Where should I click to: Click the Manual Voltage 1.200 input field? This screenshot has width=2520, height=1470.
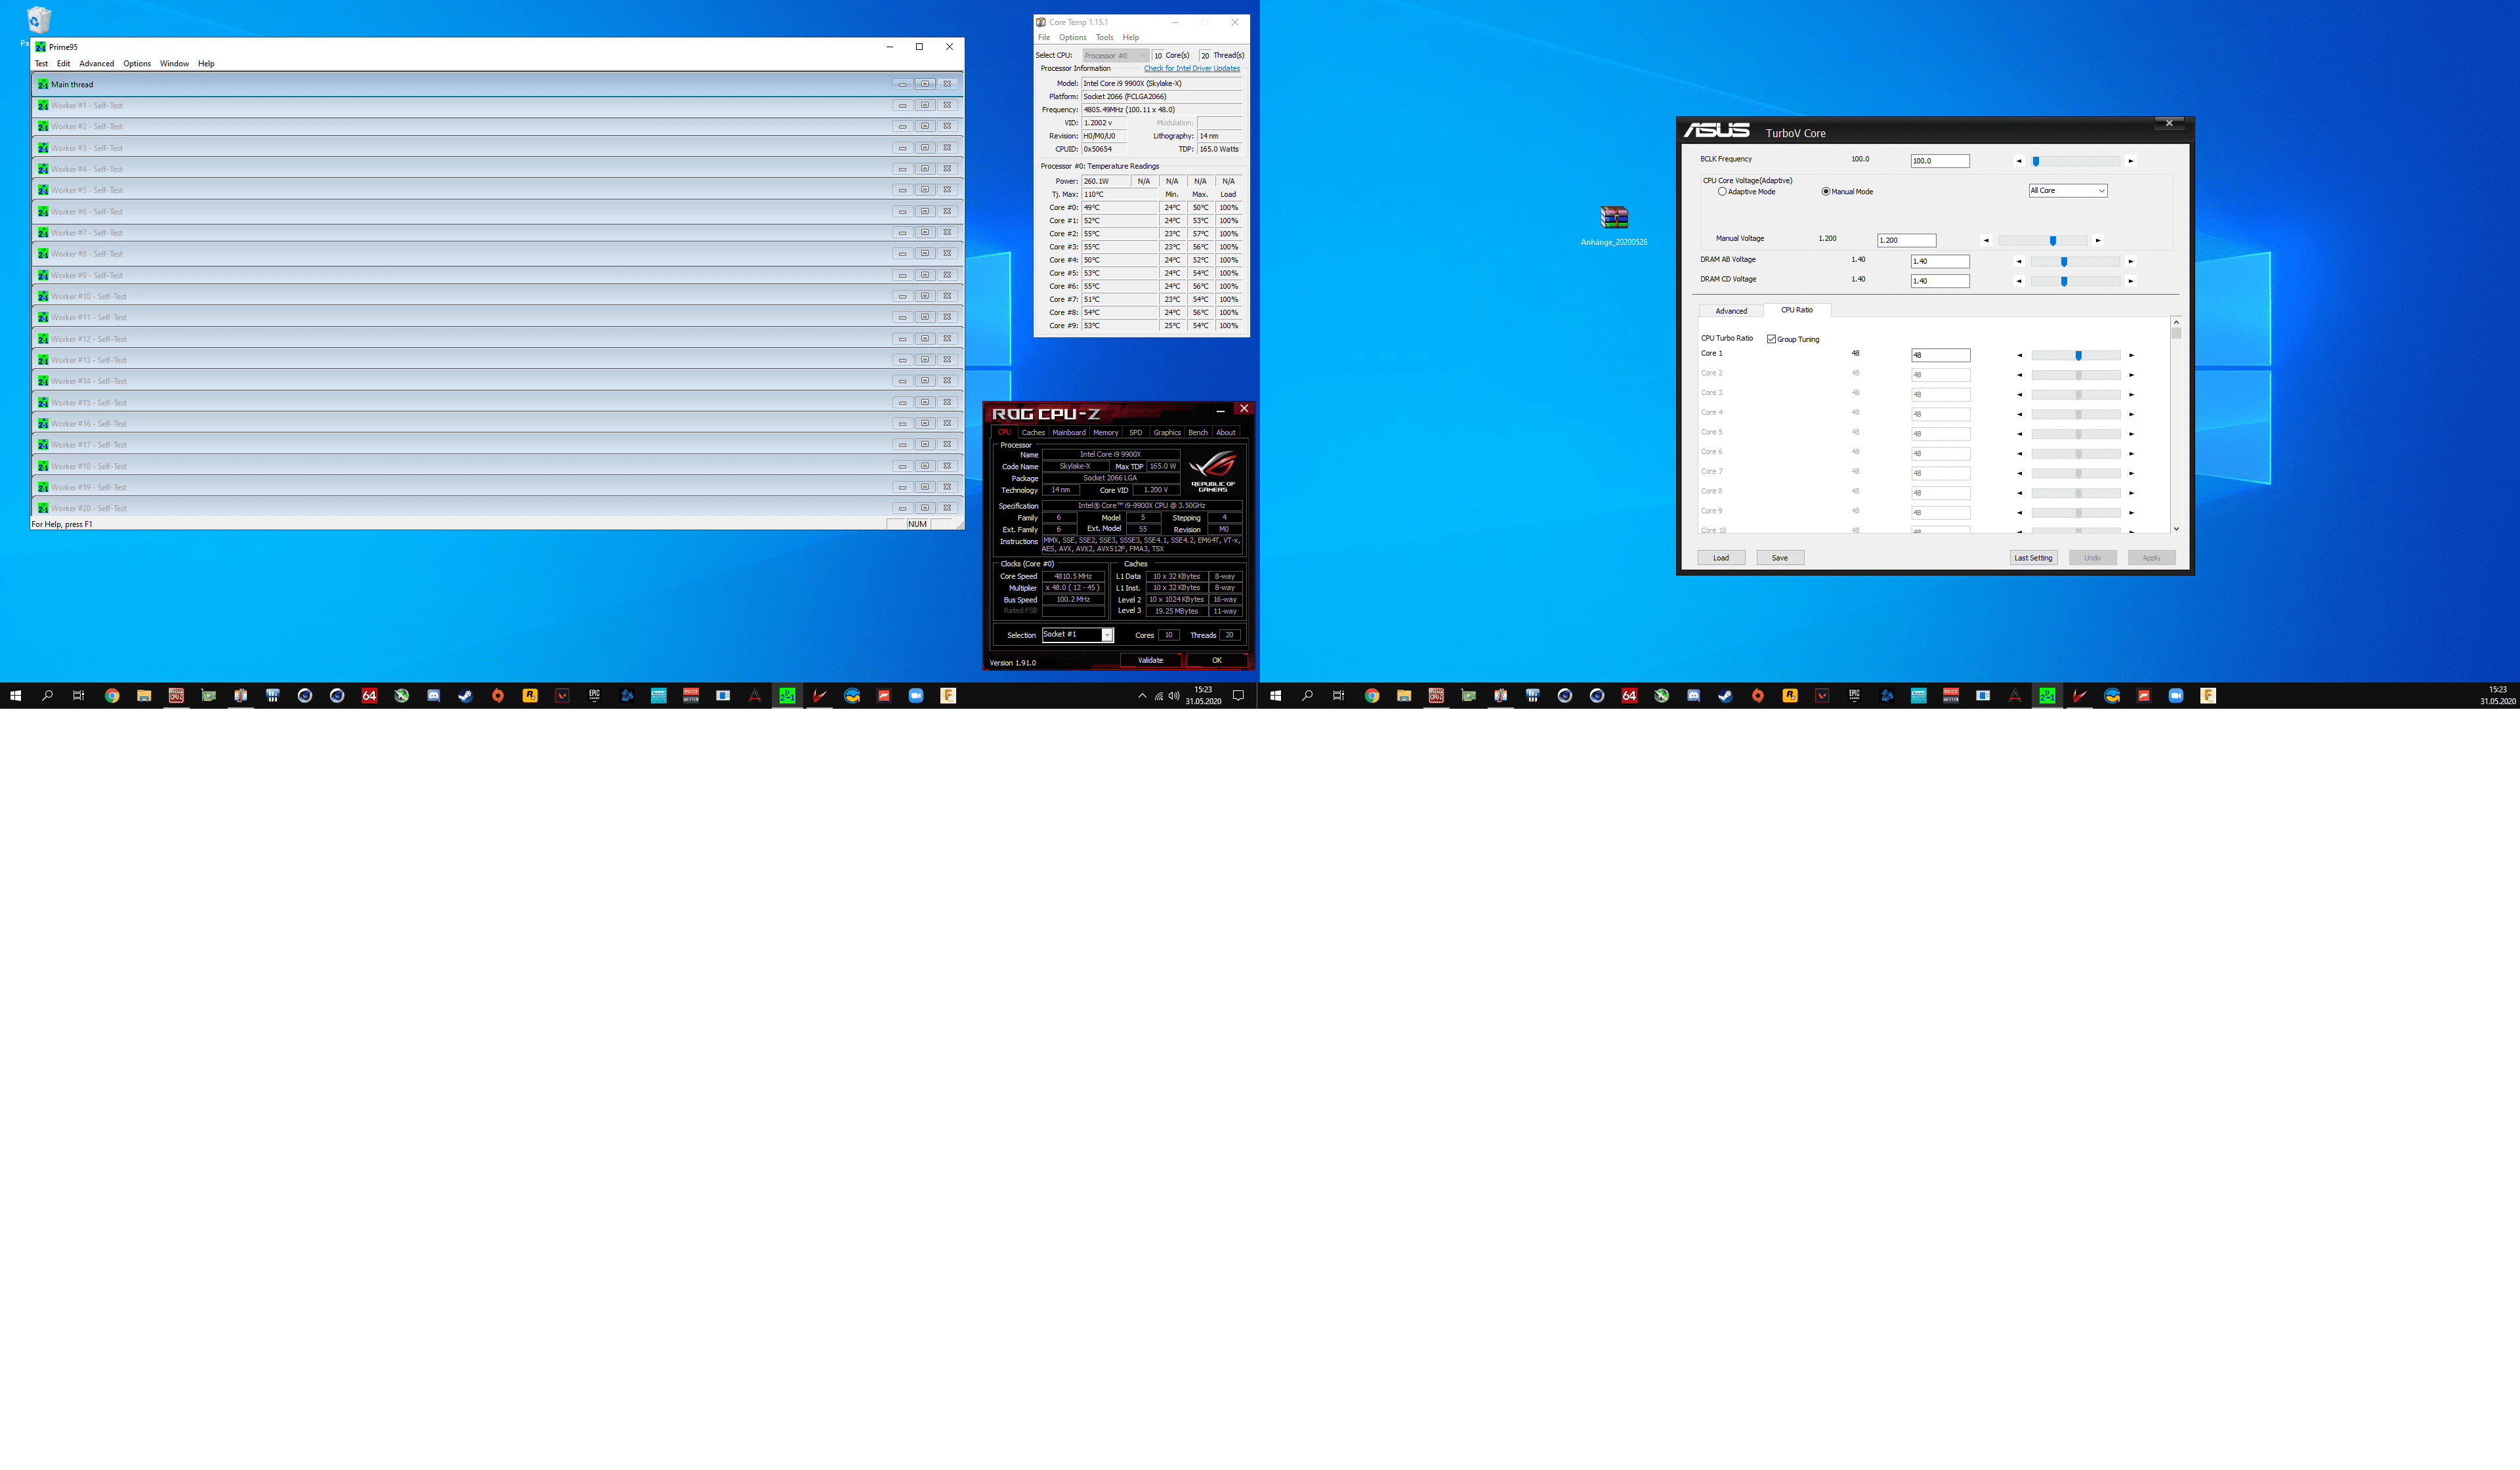tap(1906, 240)
